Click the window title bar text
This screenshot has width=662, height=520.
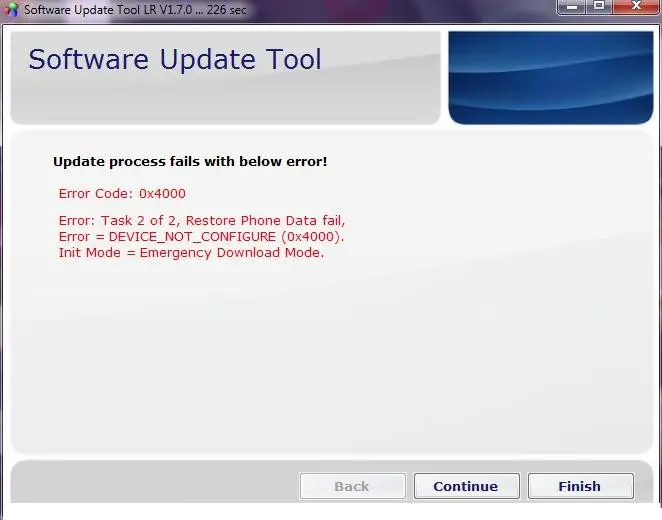click(x=135, y=10)
